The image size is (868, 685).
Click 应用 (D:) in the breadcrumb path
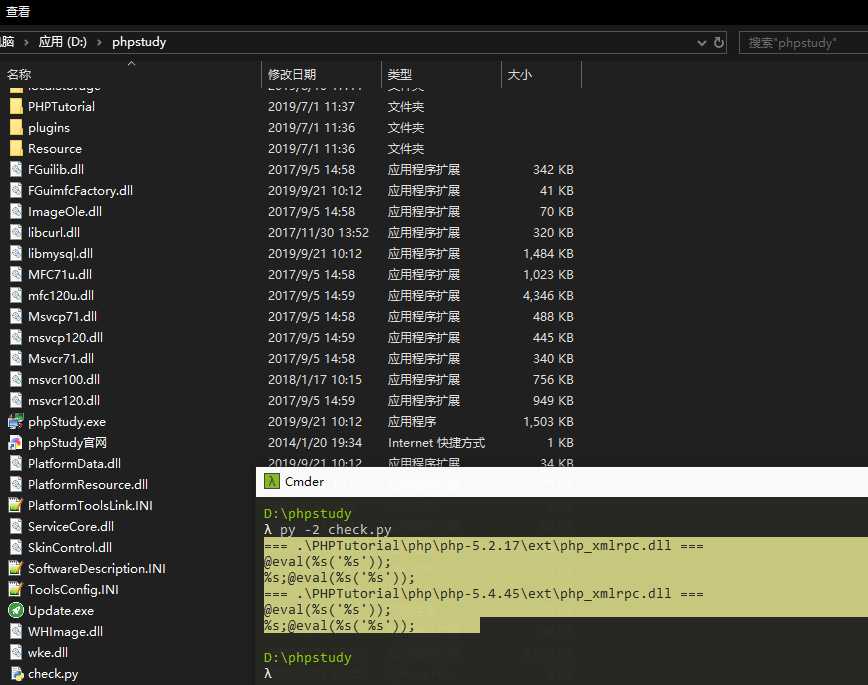tap(63, 42)
